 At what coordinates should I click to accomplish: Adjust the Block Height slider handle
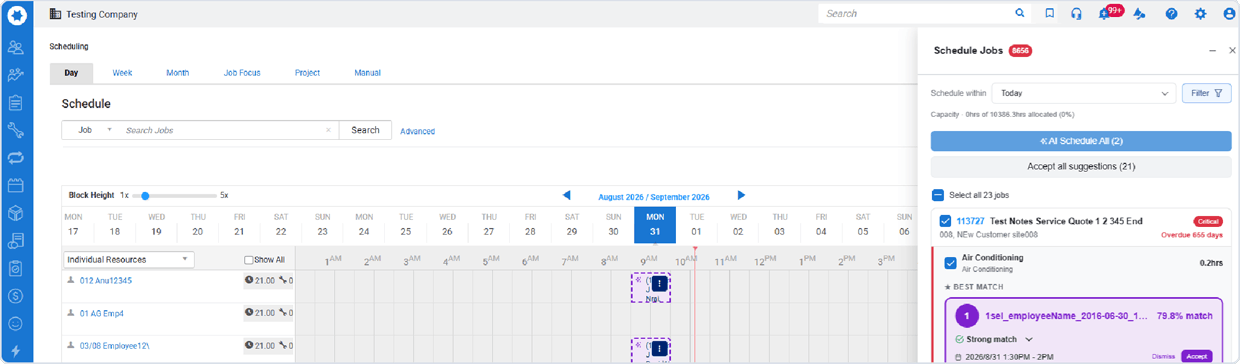pos(146,195)
